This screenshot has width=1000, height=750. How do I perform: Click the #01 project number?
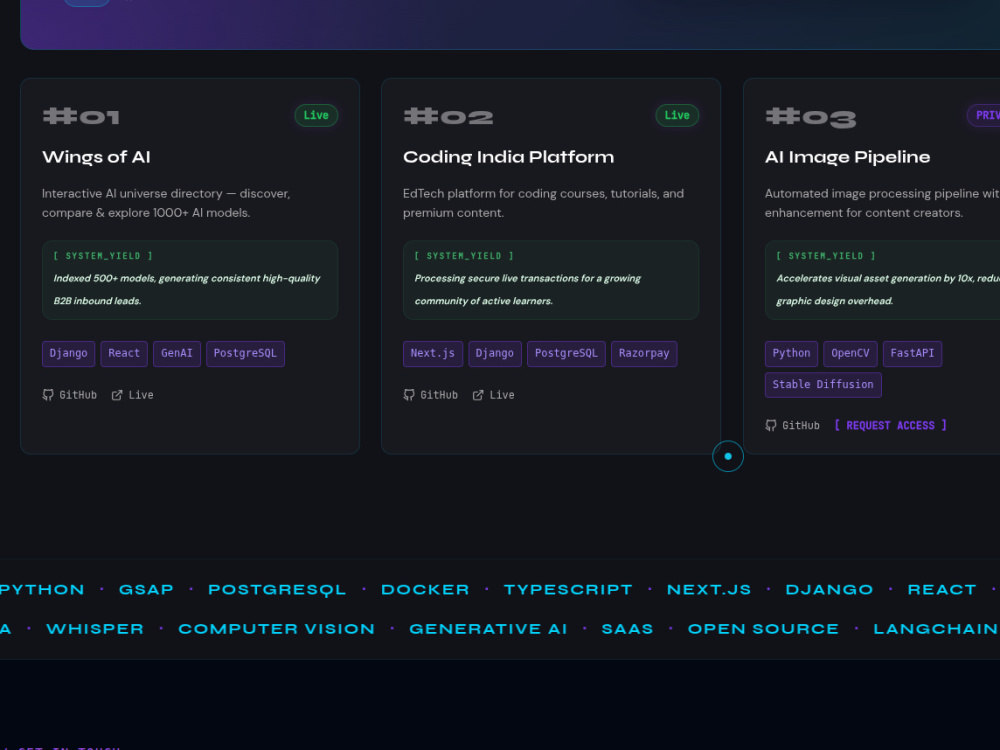pos(81,117)
